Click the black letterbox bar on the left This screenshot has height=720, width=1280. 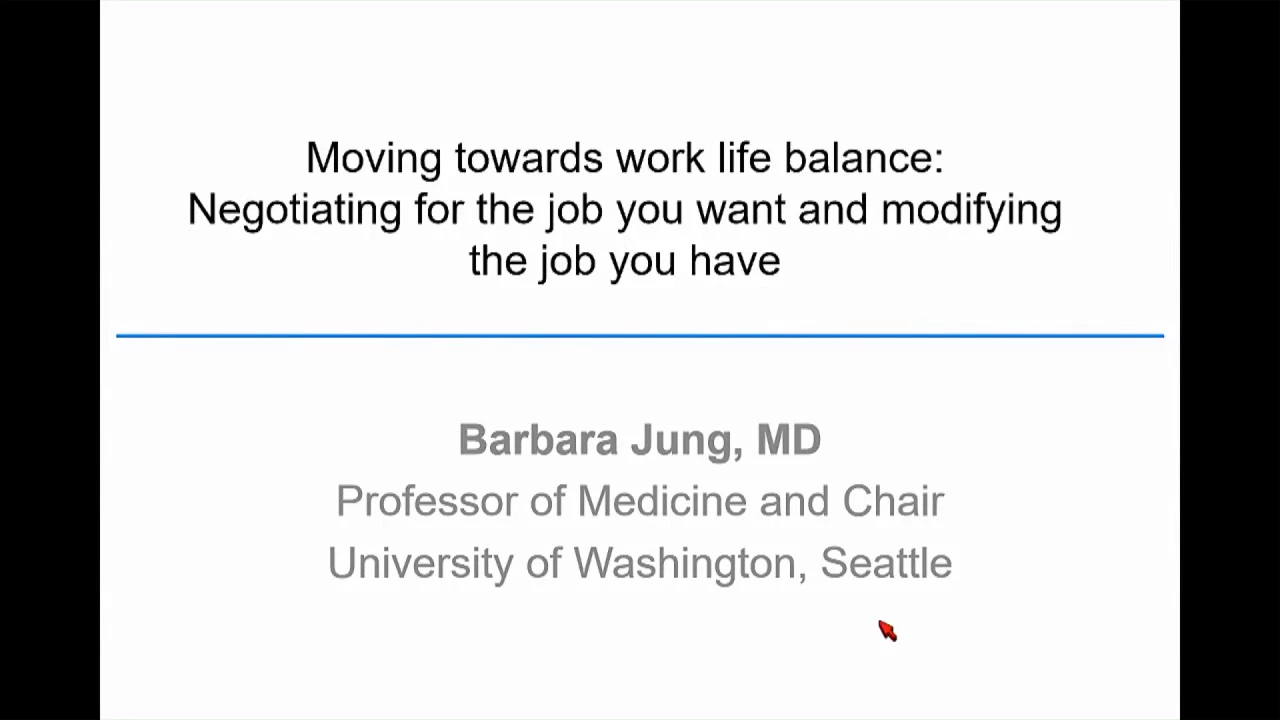(50, 360)
